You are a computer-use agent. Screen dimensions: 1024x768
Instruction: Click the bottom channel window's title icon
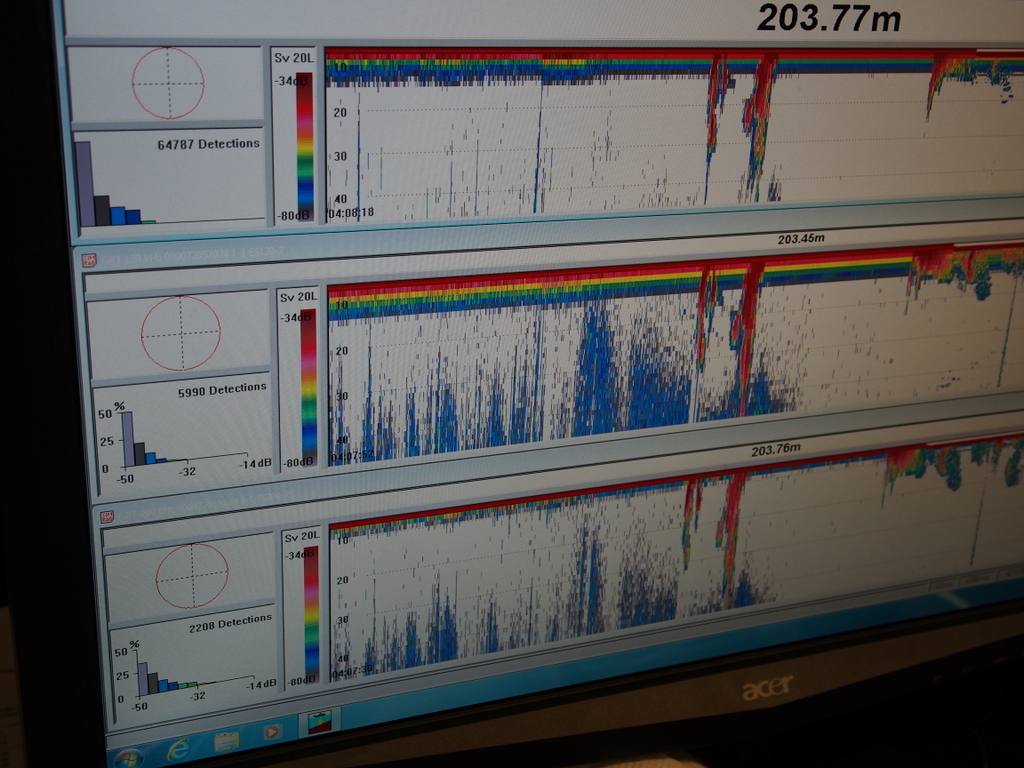(x=105, y=516)
